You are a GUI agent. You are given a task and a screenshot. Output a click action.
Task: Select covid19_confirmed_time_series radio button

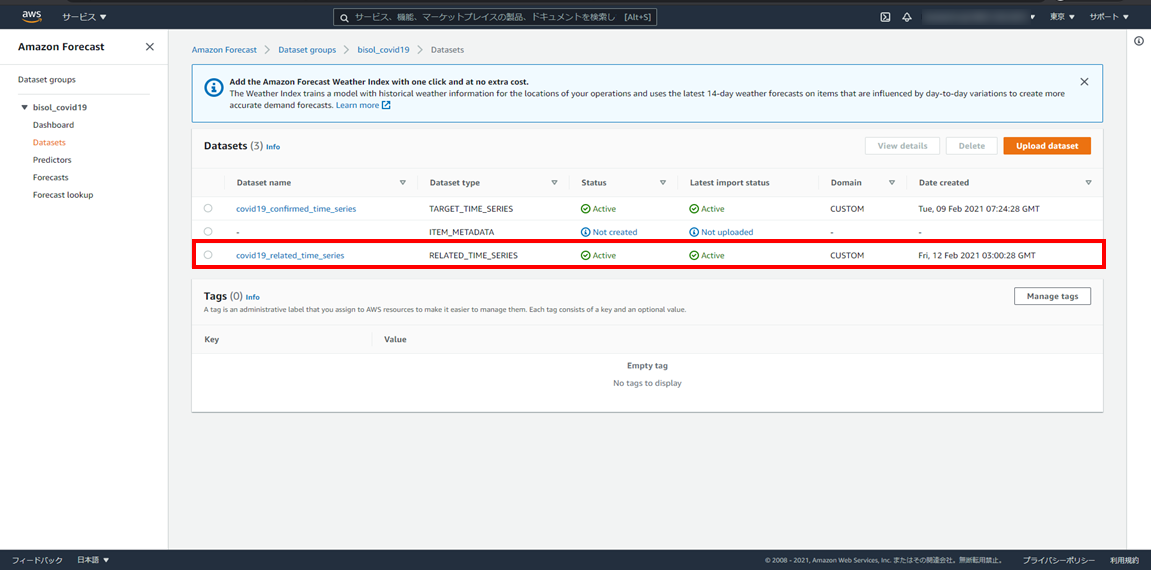click(208, 208)
